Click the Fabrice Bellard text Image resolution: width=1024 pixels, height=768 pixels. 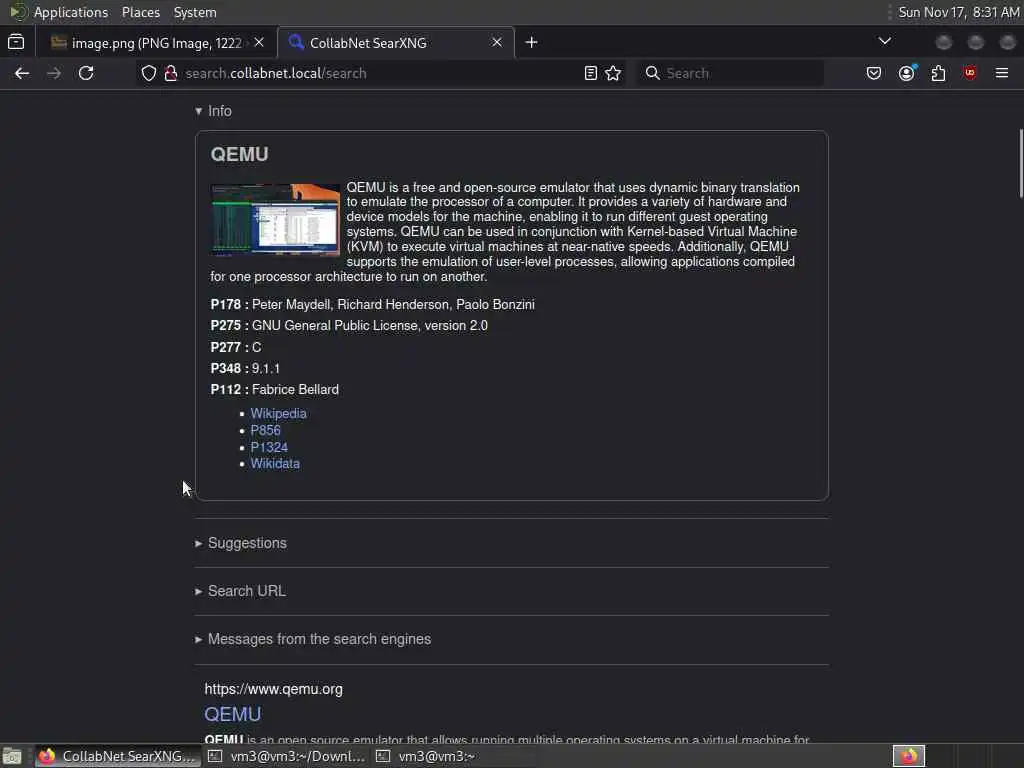tap(295, 390)
